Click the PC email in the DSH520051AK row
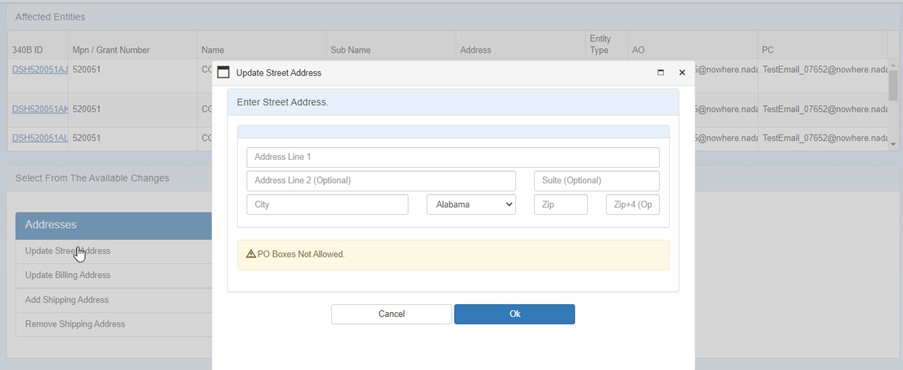The width and height of the screenshot is (903, 370). 825,109
